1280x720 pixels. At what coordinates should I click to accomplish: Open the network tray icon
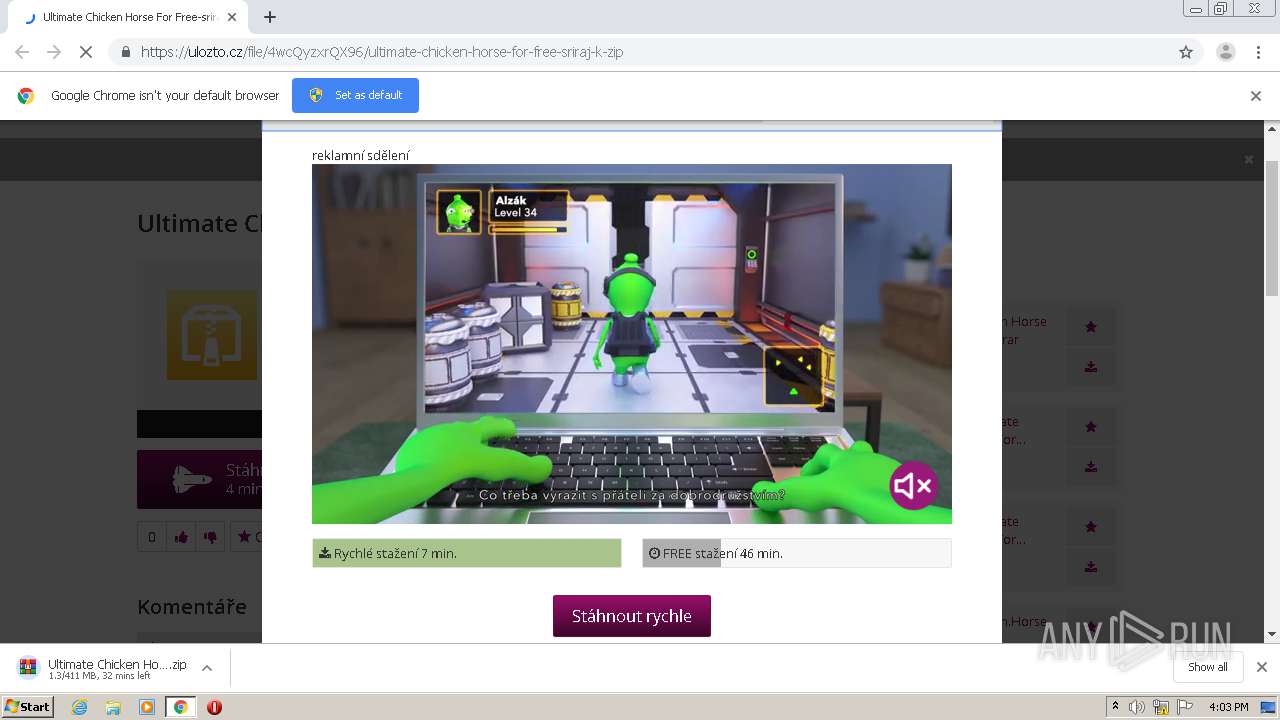[x=1161, y=707]
